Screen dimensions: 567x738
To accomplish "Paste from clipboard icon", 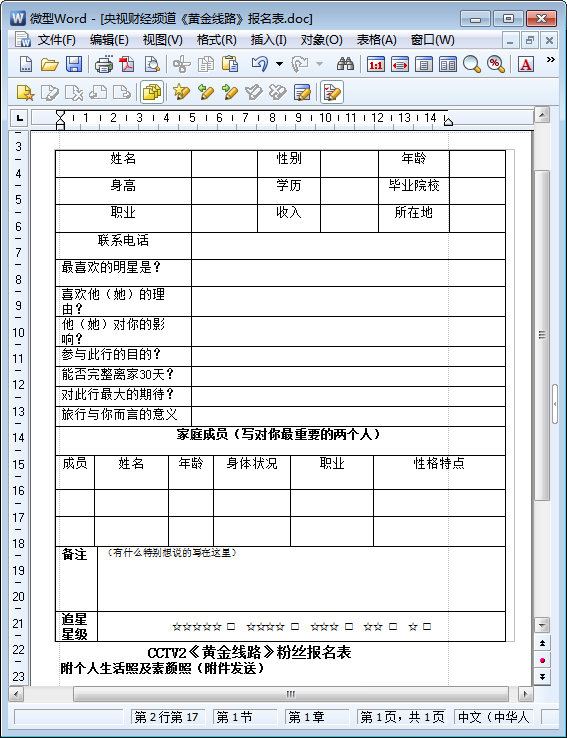I will coord(230,64).
